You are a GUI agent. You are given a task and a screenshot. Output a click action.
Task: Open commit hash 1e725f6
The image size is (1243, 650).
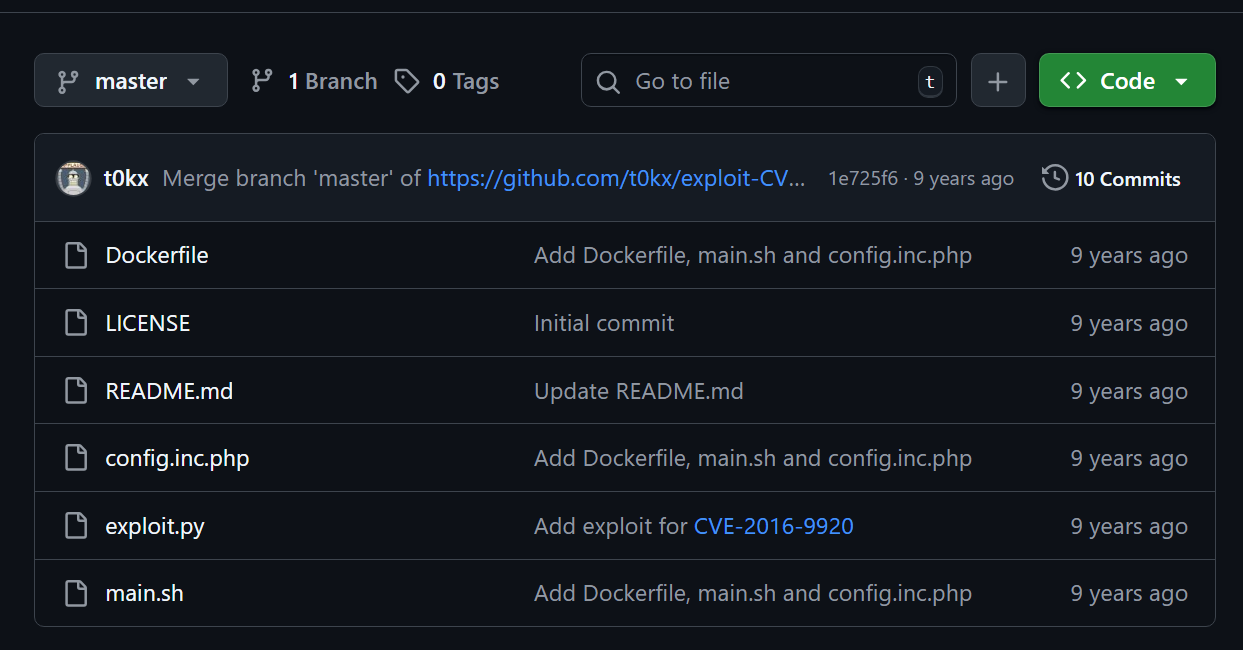(862, 179)
